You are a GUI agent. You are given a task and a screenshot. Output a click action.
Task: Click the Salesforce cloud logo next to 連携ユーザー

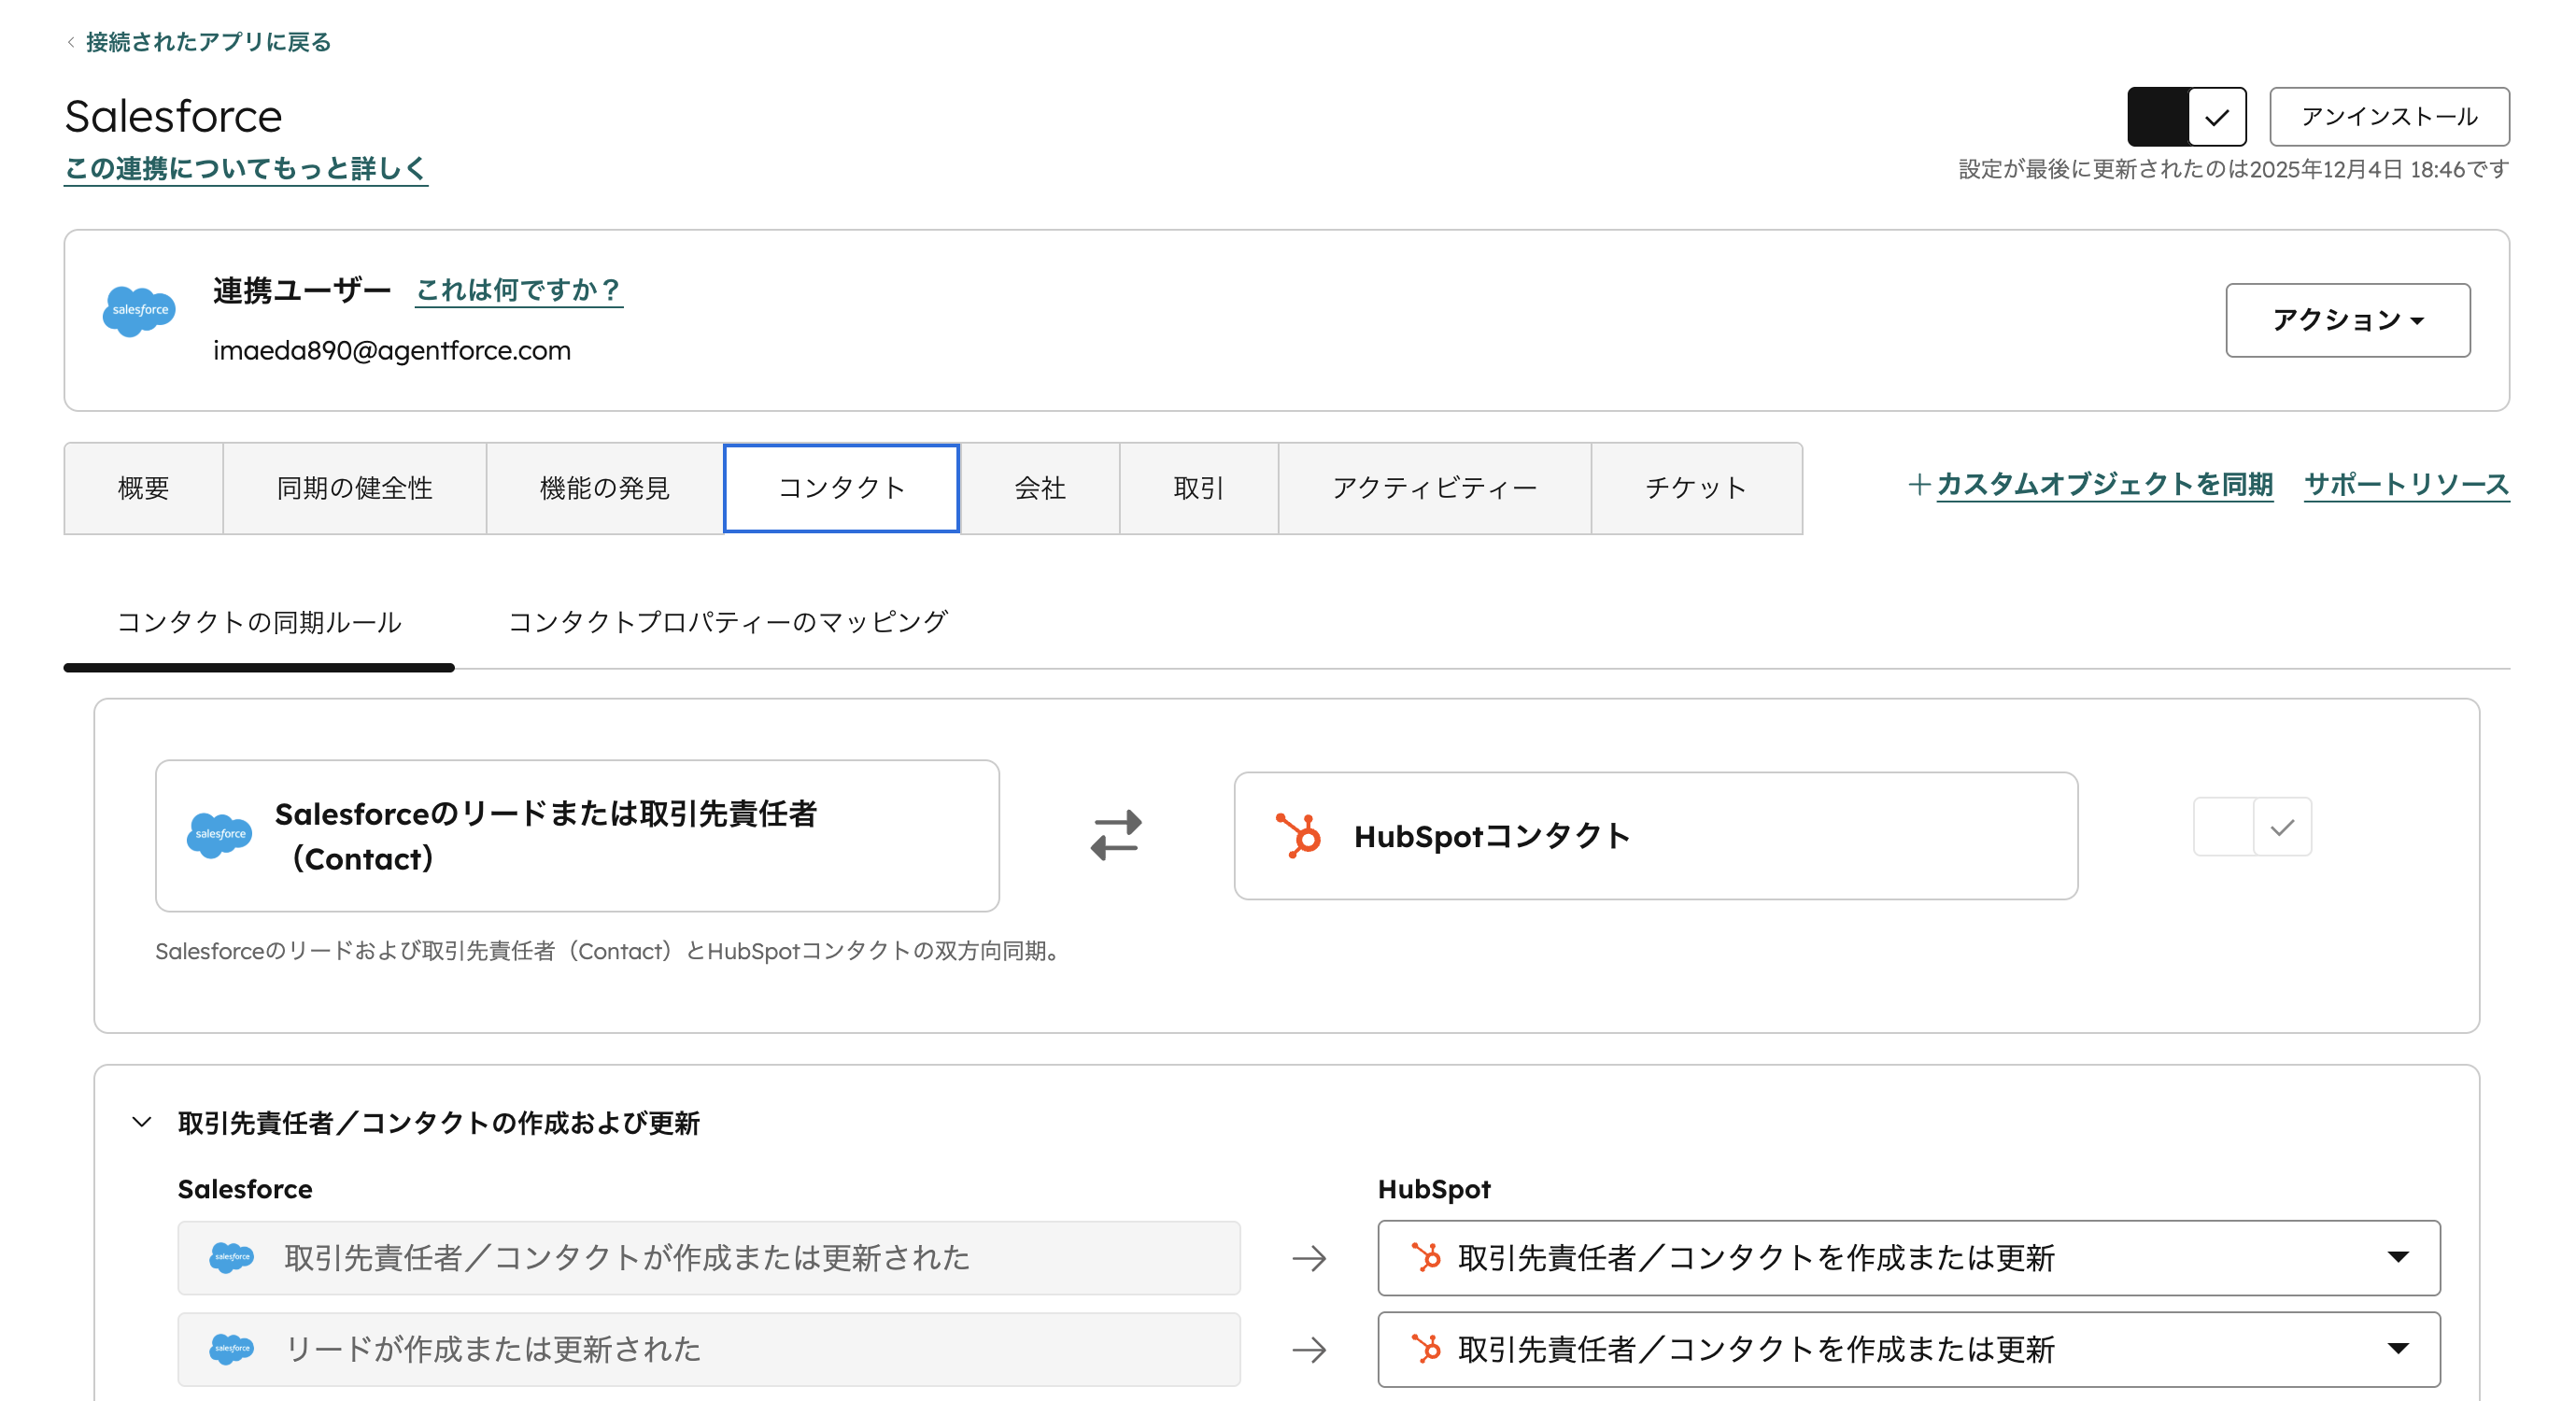click(x=138, y=312)
